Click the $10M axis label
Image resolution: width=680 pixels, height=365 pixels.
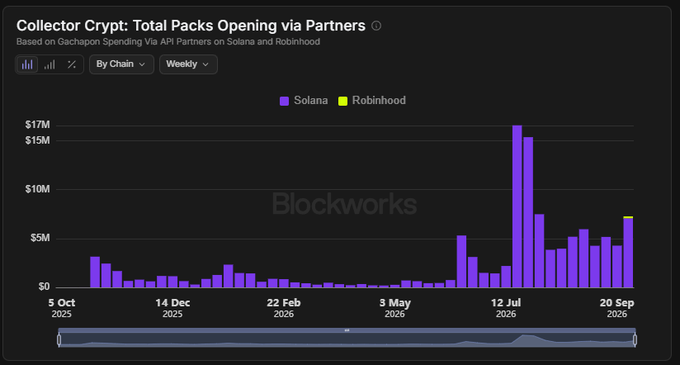[38, 189]
